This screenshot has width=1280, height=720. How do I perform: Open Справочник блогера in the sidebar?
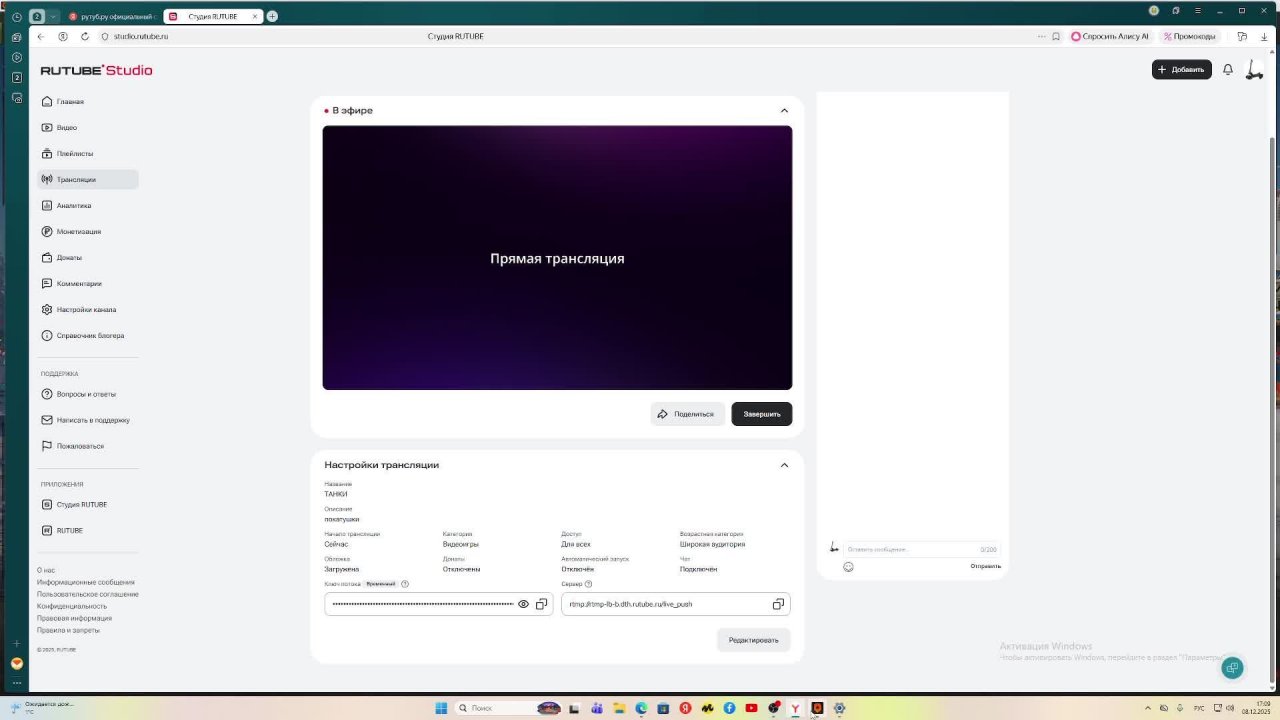tap(88, 336)
